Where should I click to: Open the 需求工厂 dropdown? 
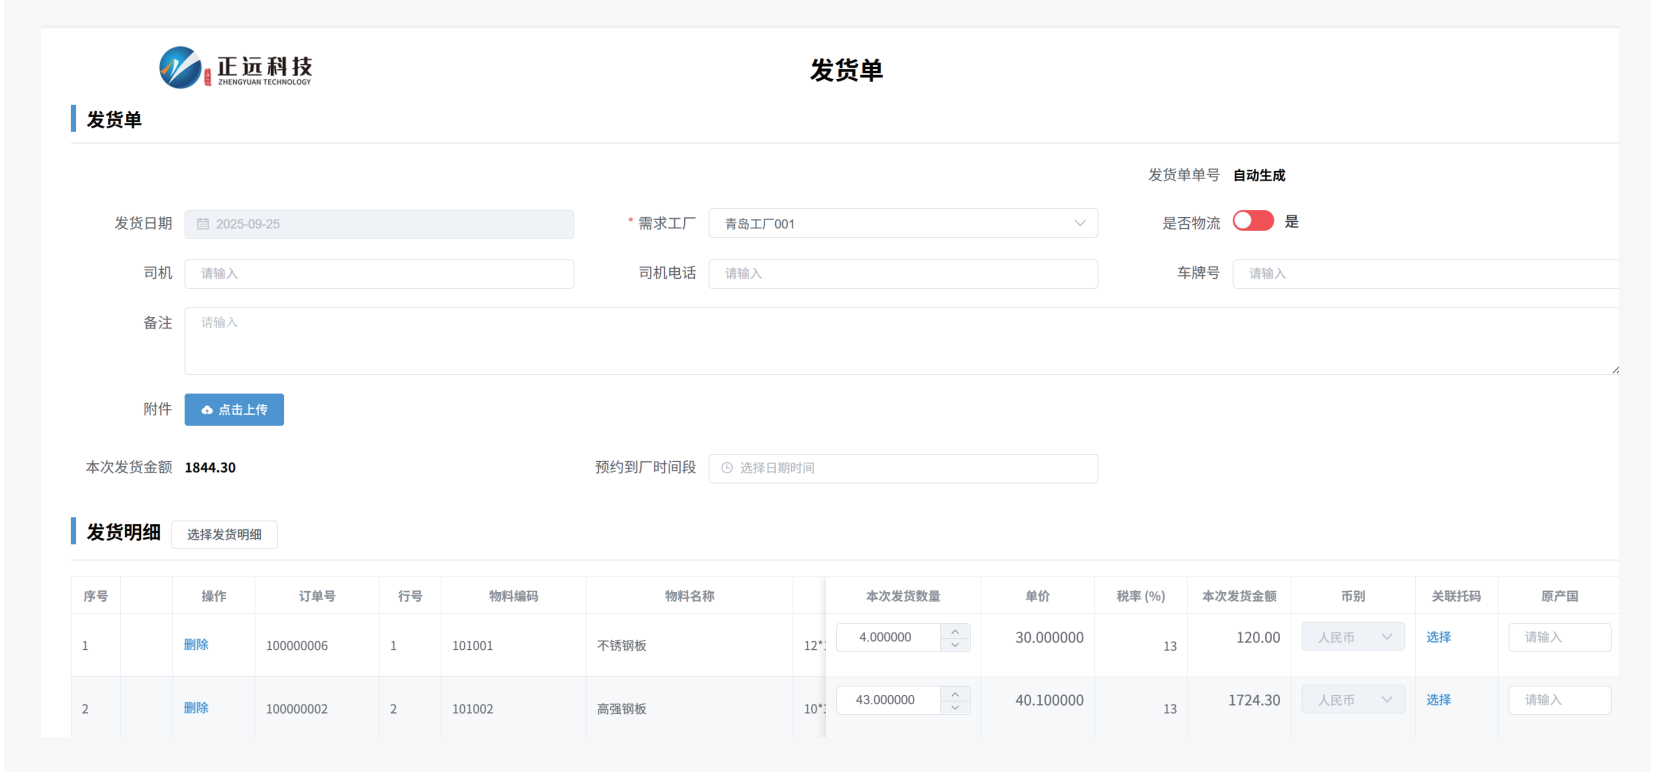902,224
